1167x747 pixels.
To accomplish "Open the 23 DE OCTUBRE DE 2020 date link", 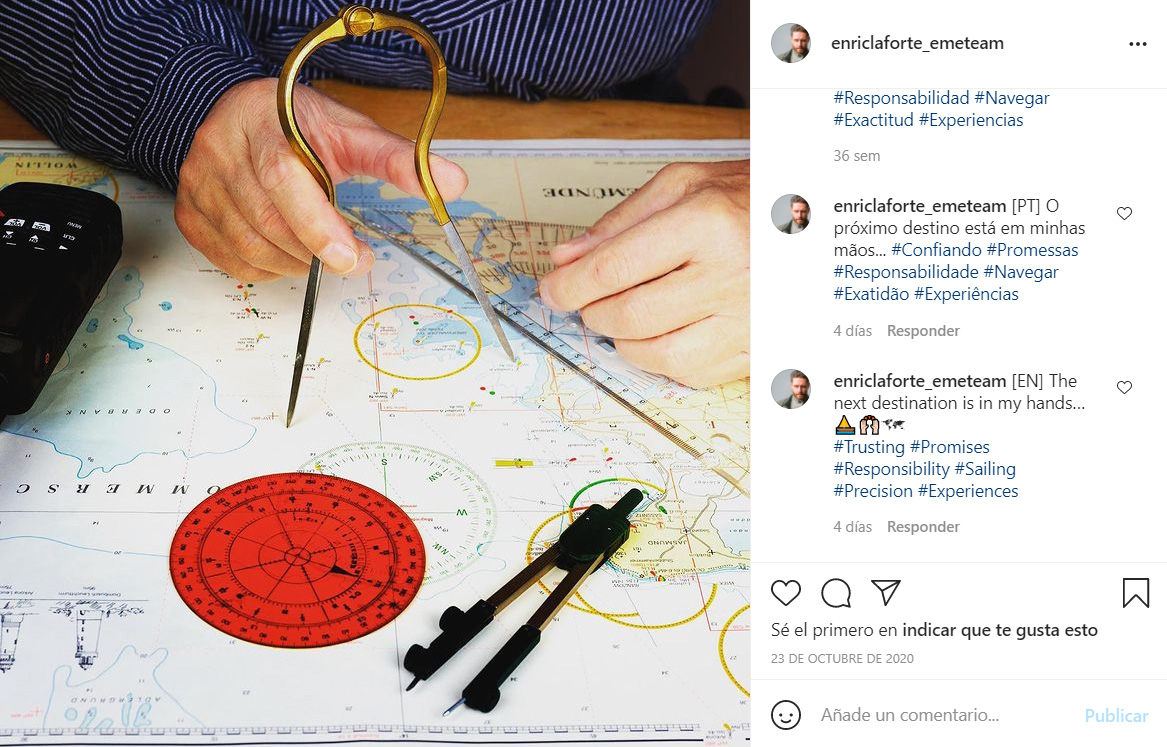I will click(842, 658).
